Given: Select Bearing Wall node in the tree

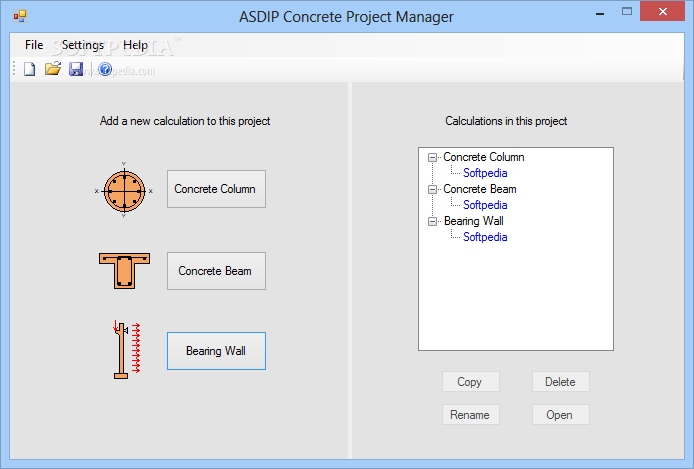Looking at the screenshot, I should [474, 221].
